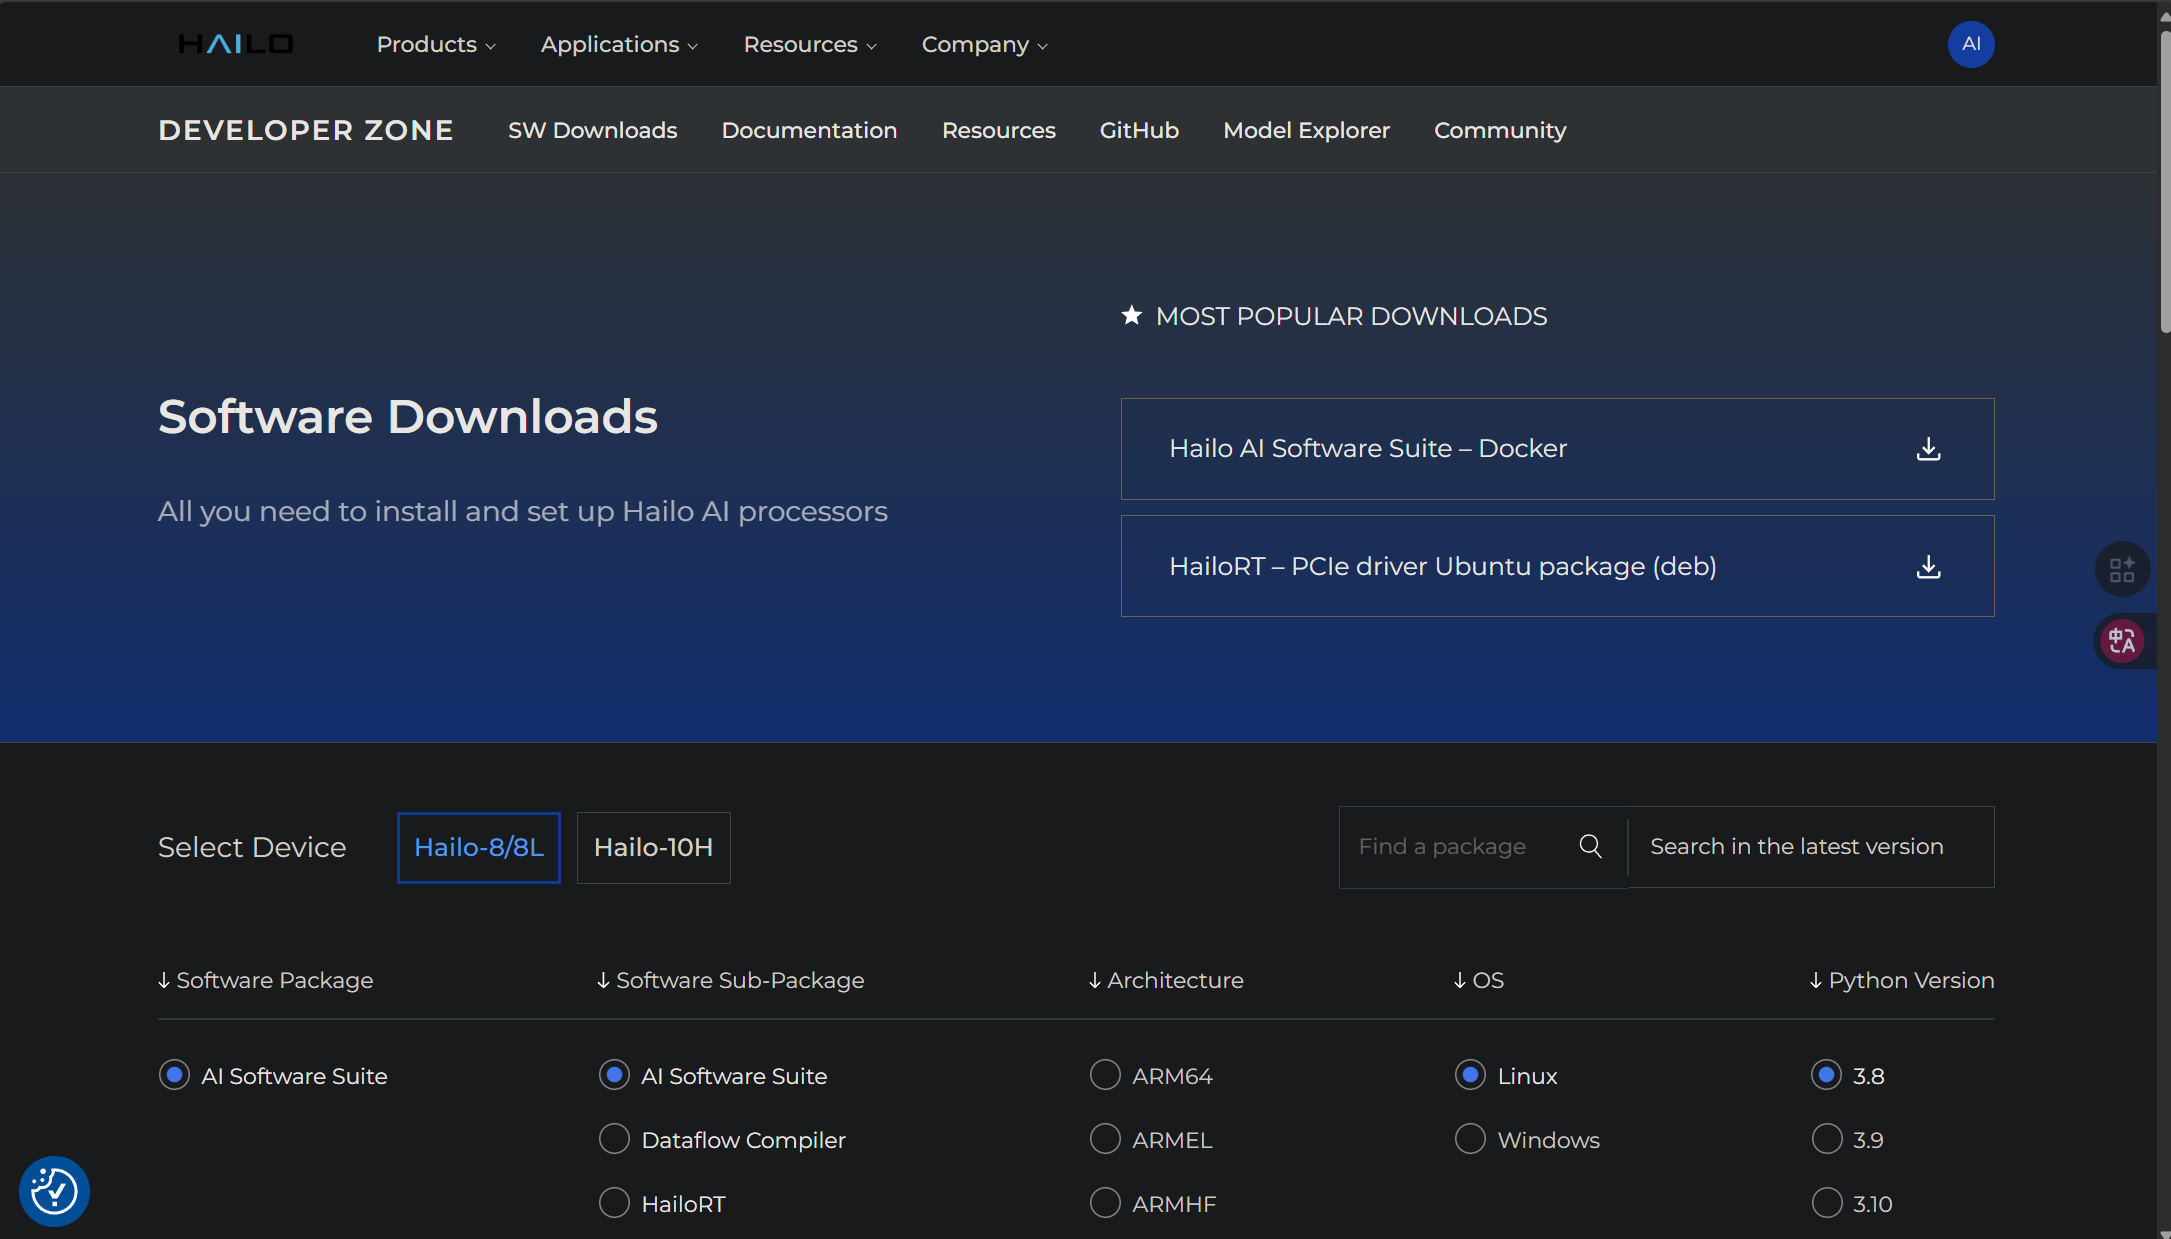Screen dimensions: 2171x1239
Task: Sort by Software Sub-Package arrow
Action: click(x=603, y=981)
